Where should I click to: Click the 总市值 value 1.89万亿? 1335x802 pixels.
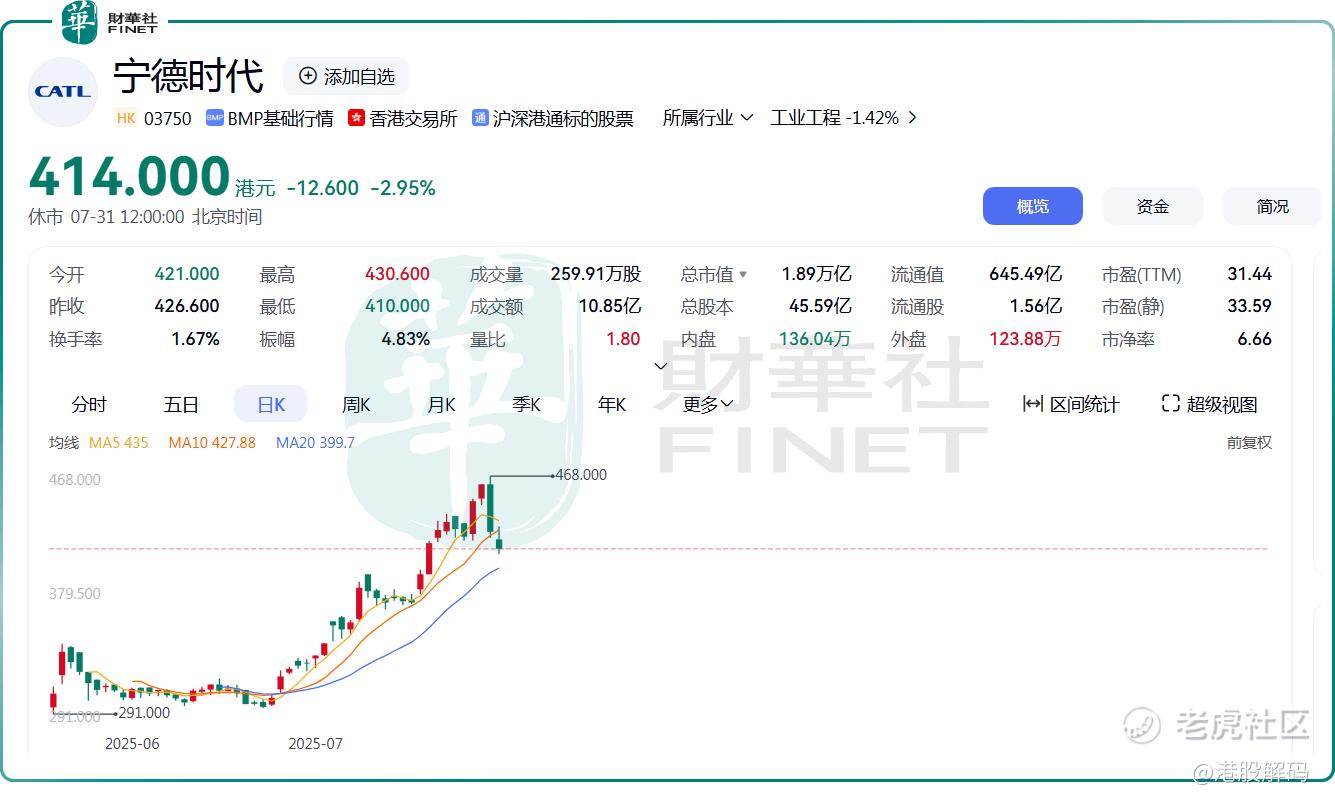click(x=817, y=274)
